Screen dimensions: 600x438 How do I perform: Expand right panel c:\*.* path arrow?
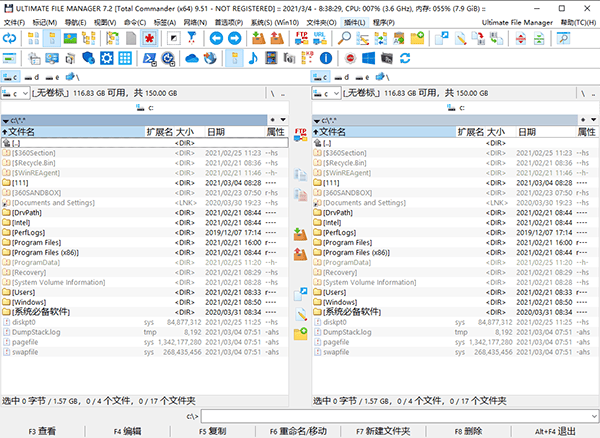[x=316, y=121]
